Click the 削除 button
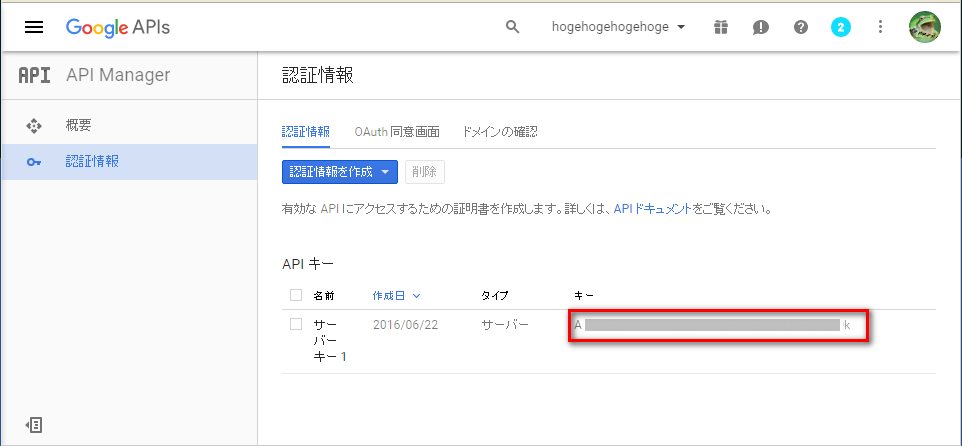Viewport: 962px width, 446px height. (425, 172)
